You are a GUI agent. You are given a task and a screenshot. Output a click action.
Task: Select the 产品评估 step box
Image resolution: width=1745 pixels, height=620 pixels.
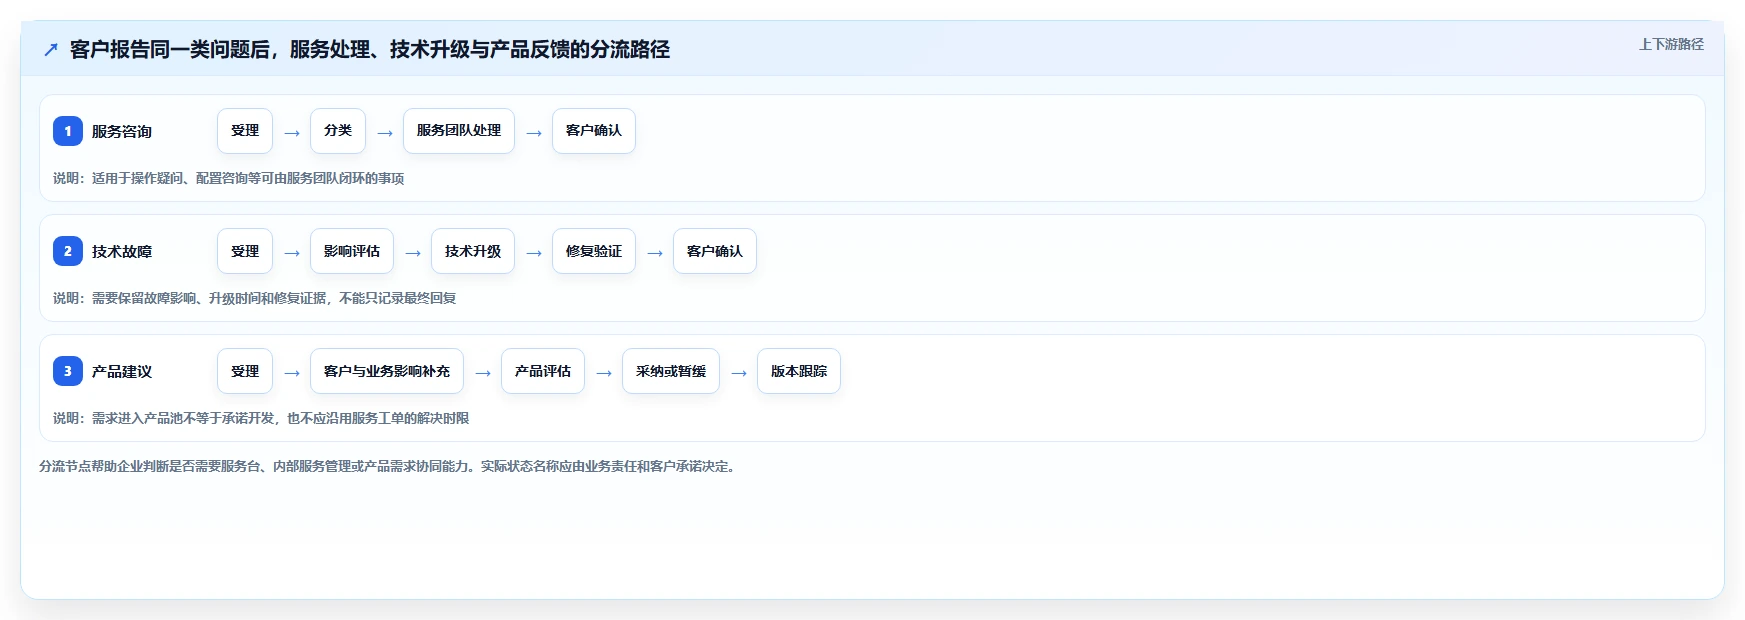click(543, 371)
